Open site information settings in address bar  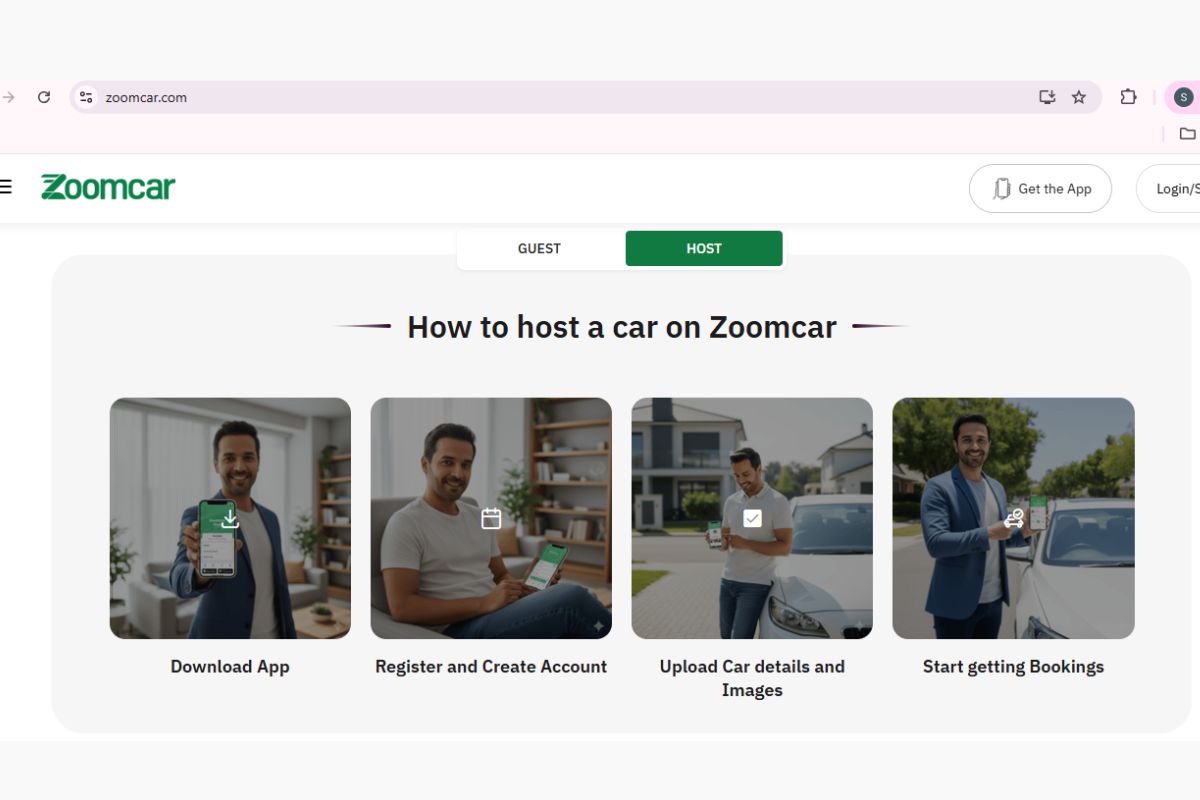point(85,97)
